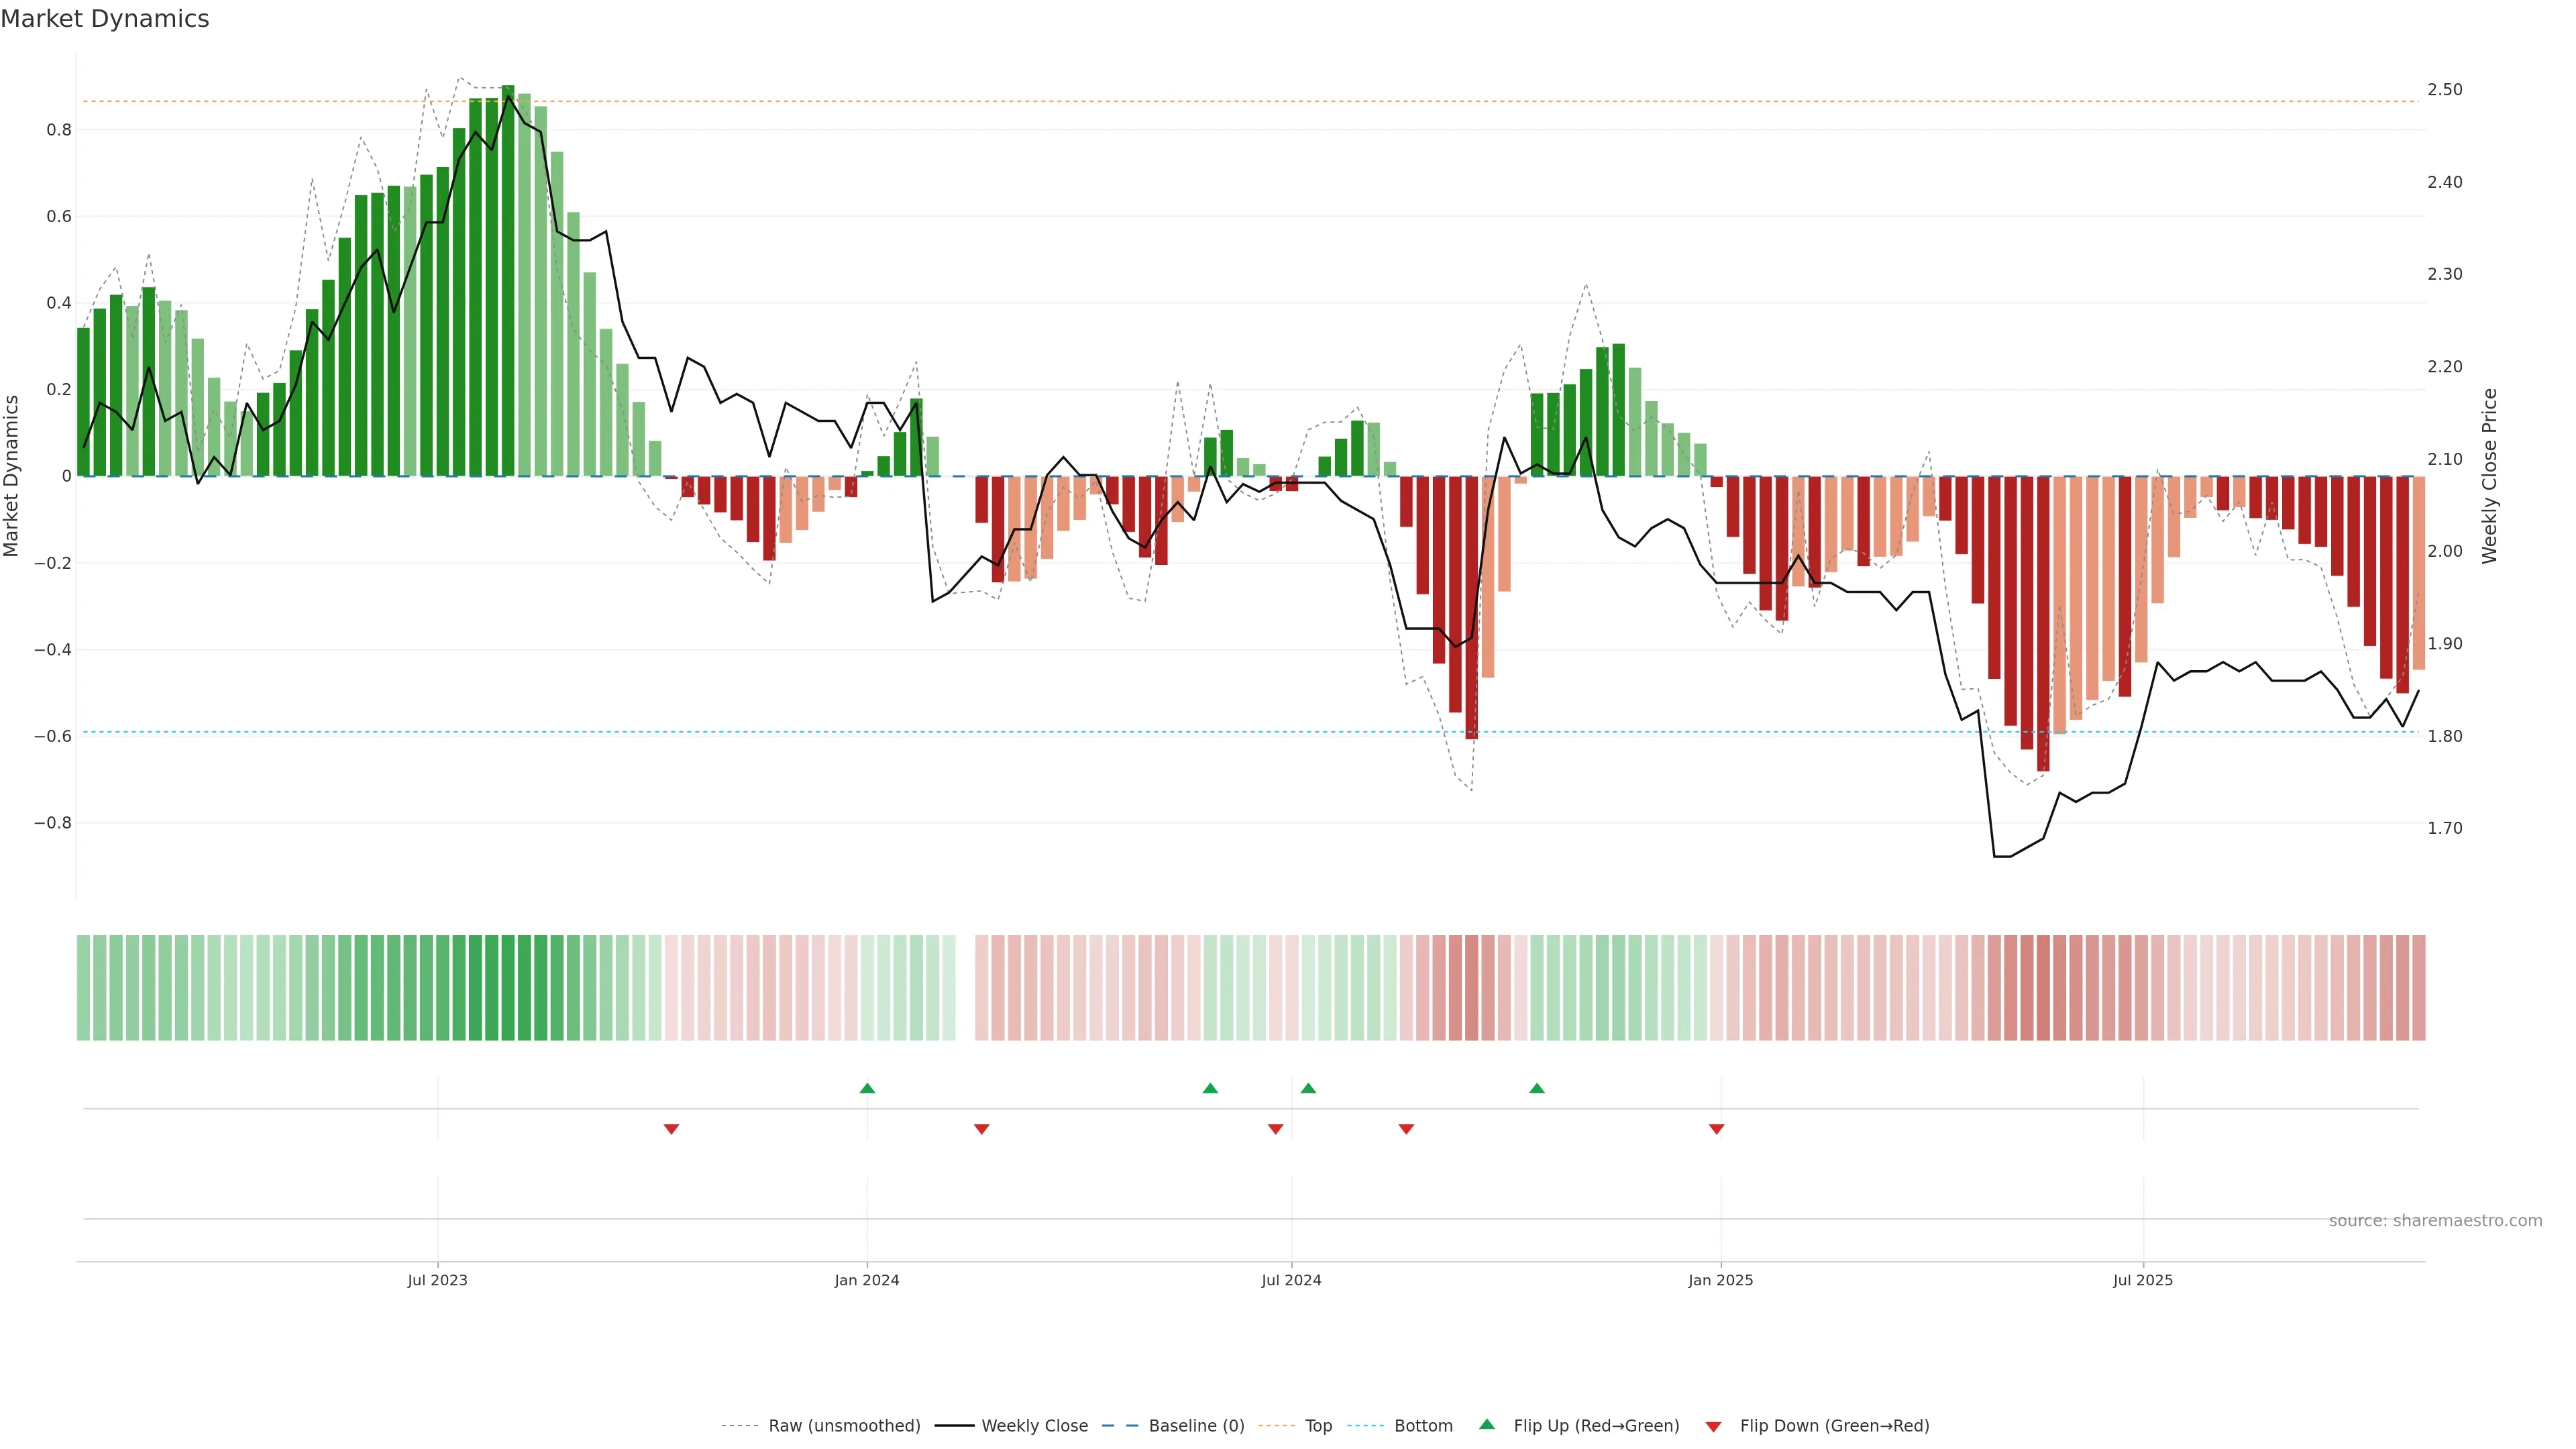Click the green flip-up marker at Jan 2024

click(x=867, y=1088)
